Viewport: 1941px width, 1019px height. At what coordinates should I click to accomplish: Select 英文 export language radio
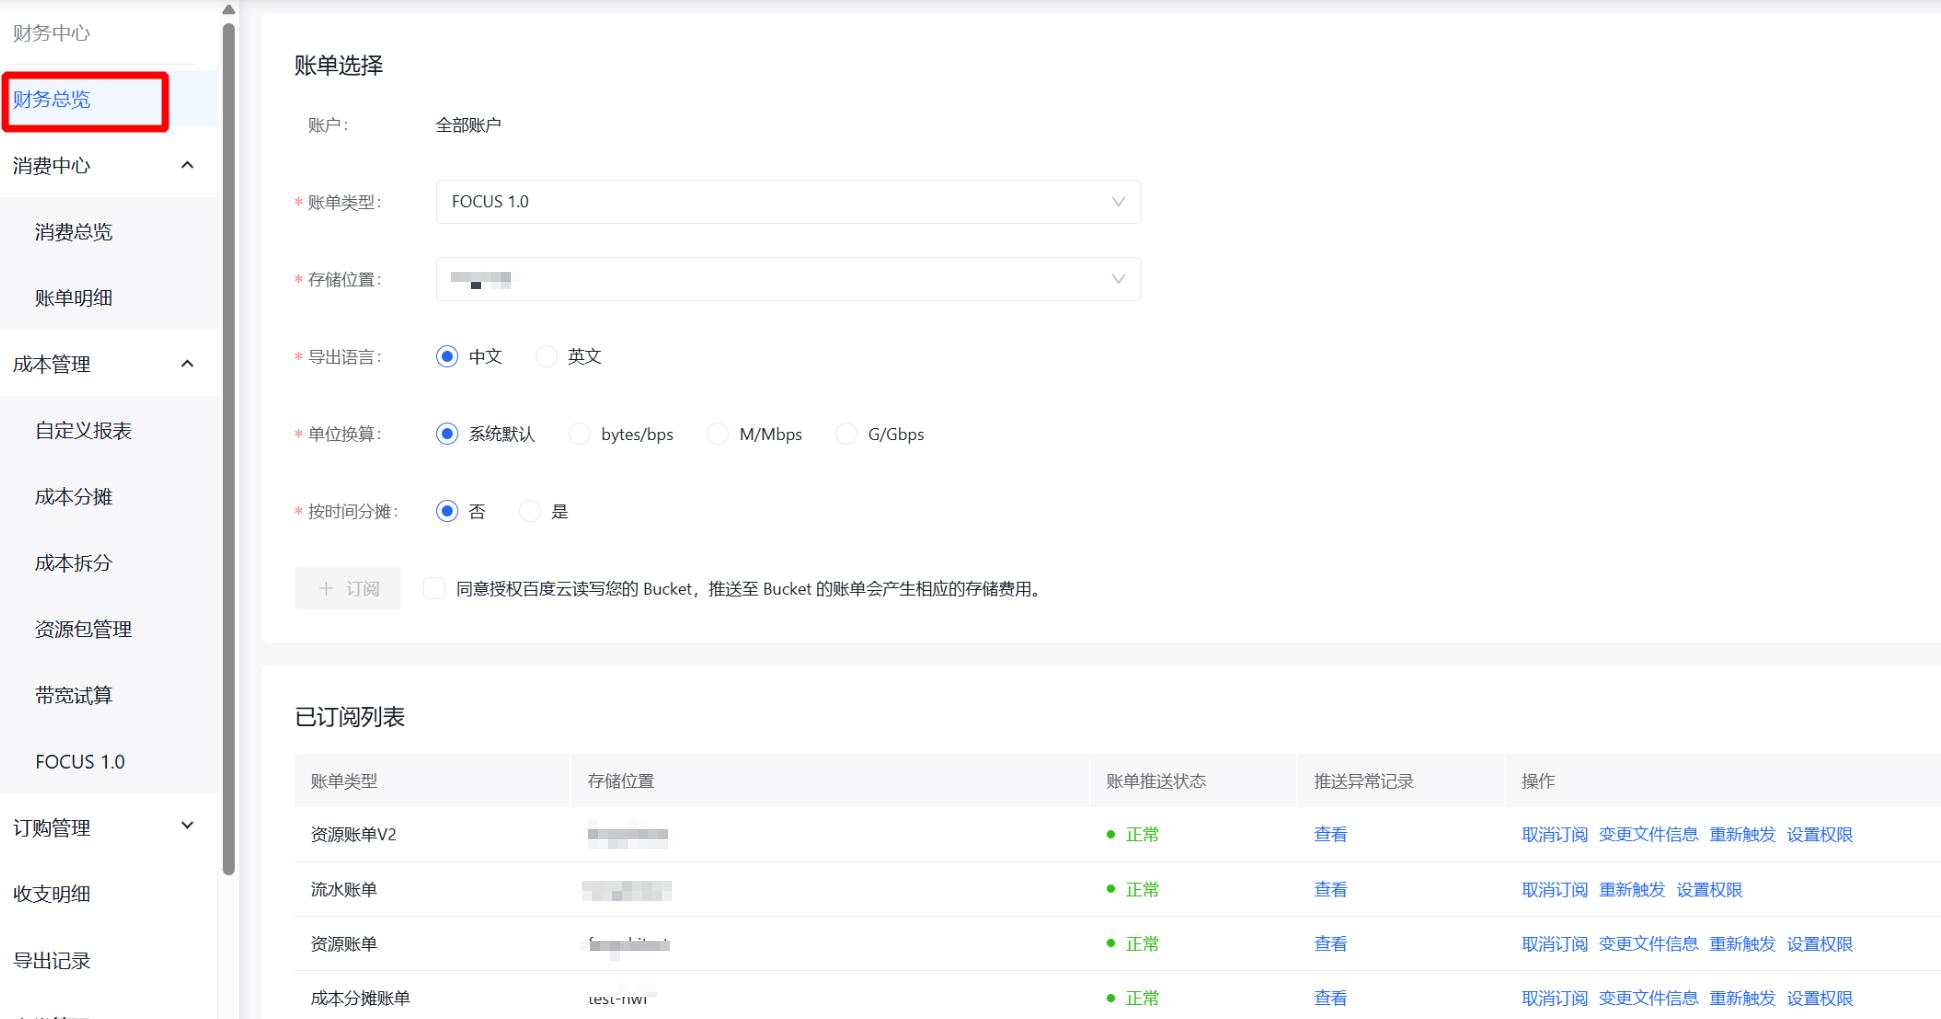546,357
